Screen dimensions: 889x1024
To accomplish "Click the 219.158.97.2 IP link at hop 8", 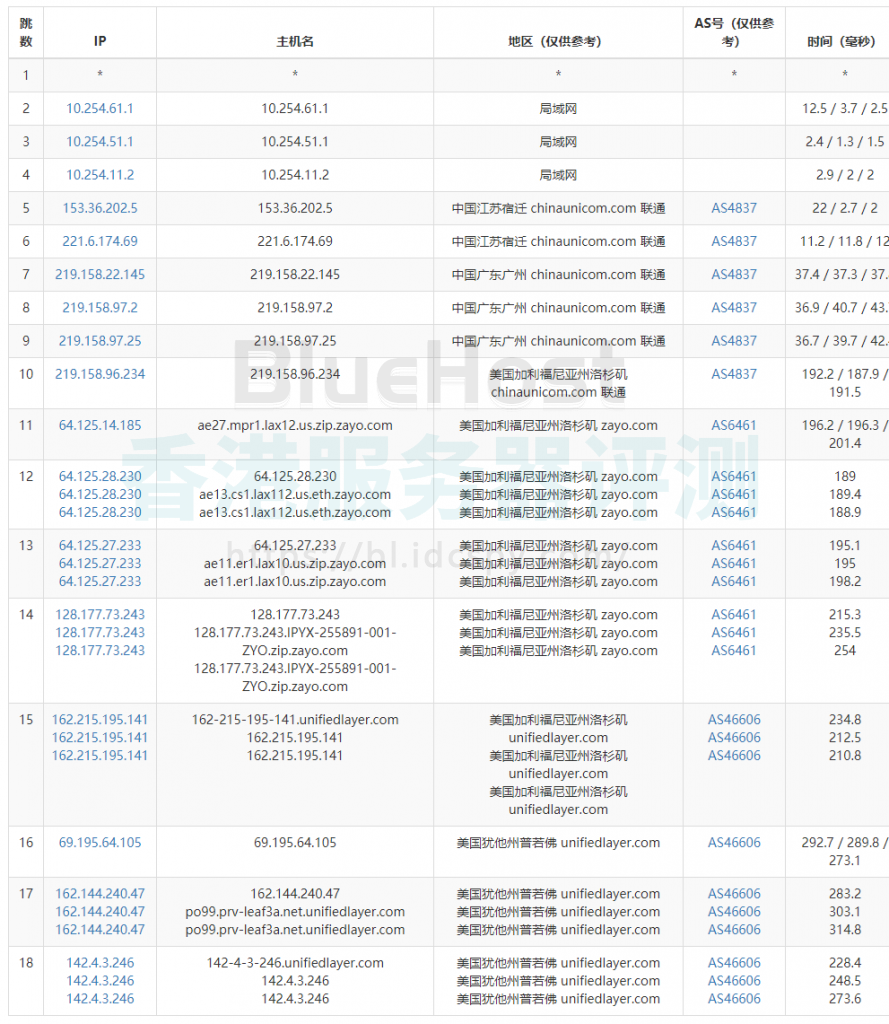I will (x=100, y=307).
